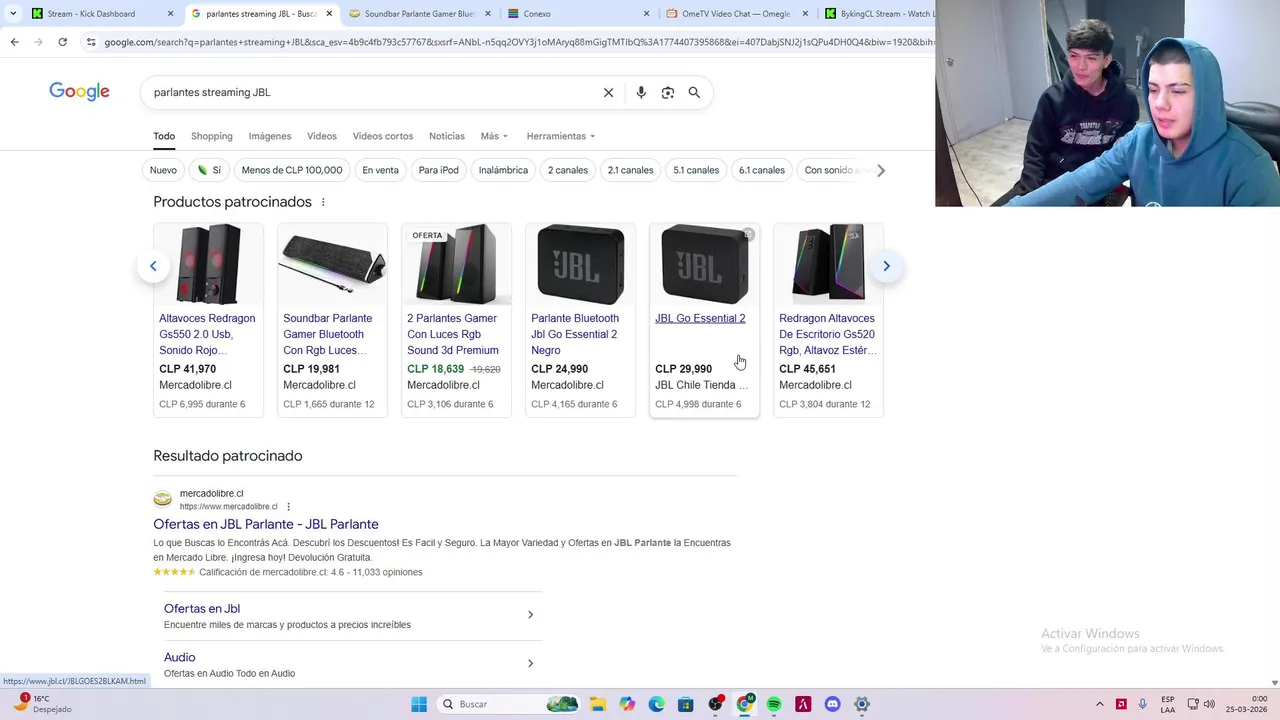
Task: Open the Más dropdown in search filters
Action: click(494, 136)
